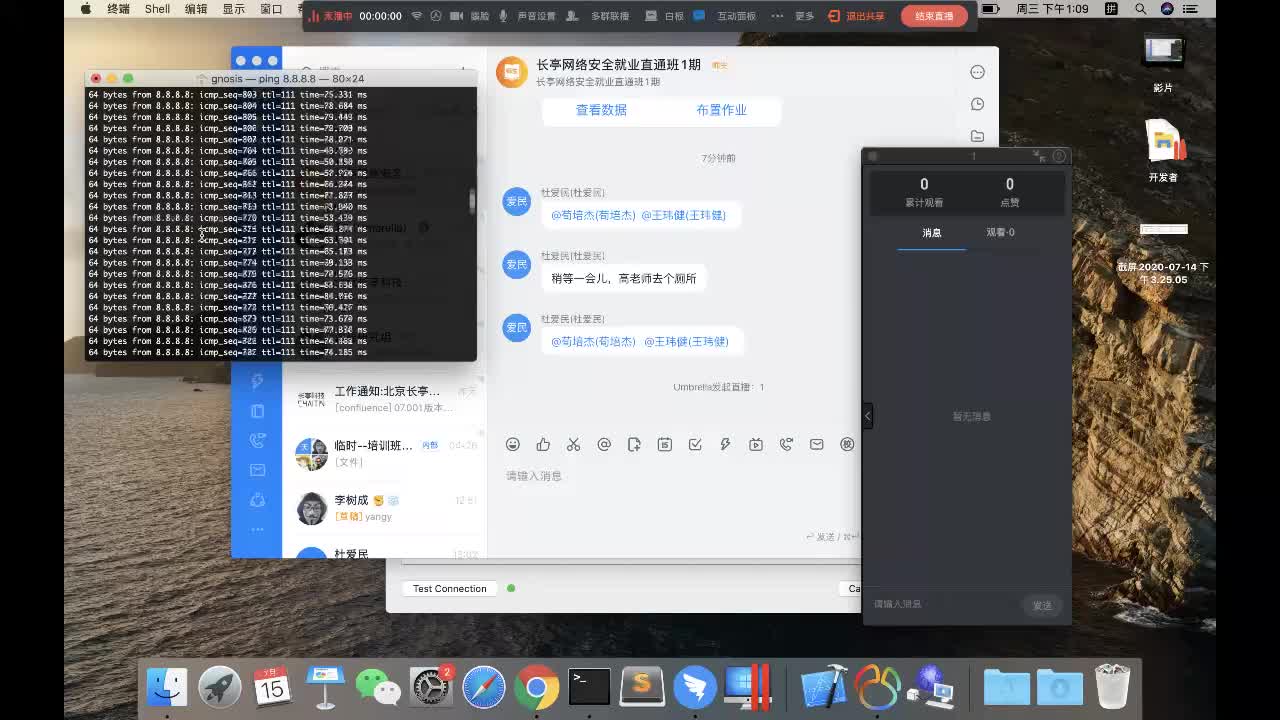The width and height of the screenshot is (1280, 720).
Task: Open the 终端 menu in menu bar
Action: (118, 9)
